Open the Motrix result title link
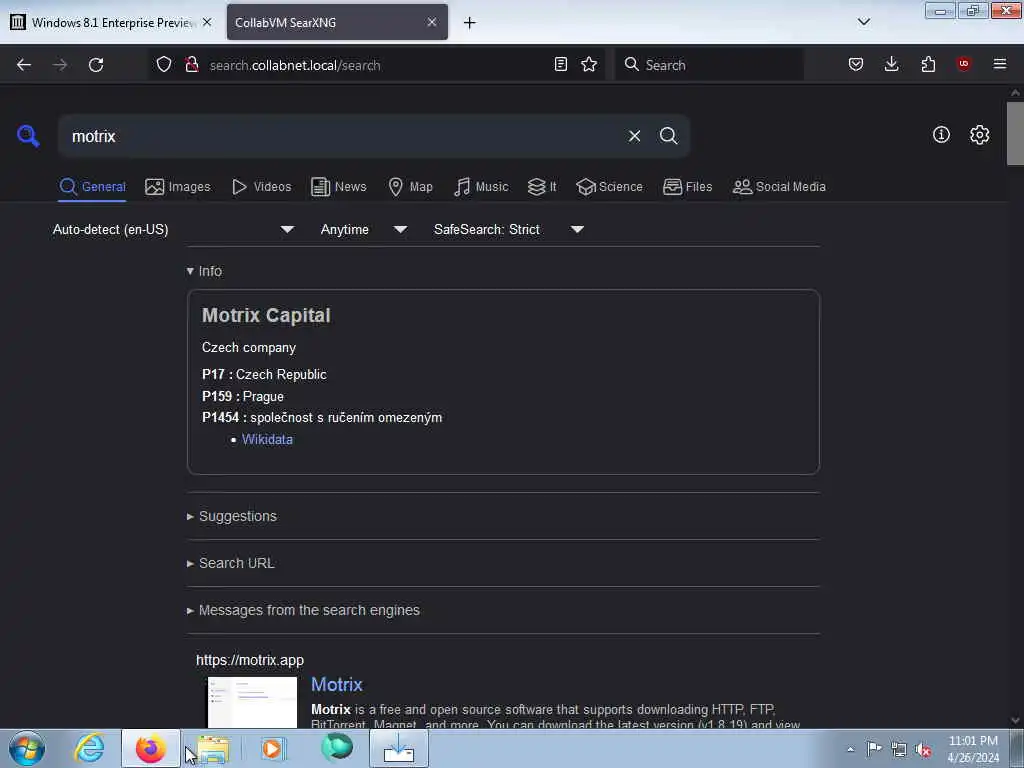The image size is (1024, 768). [x=336, y=684]
